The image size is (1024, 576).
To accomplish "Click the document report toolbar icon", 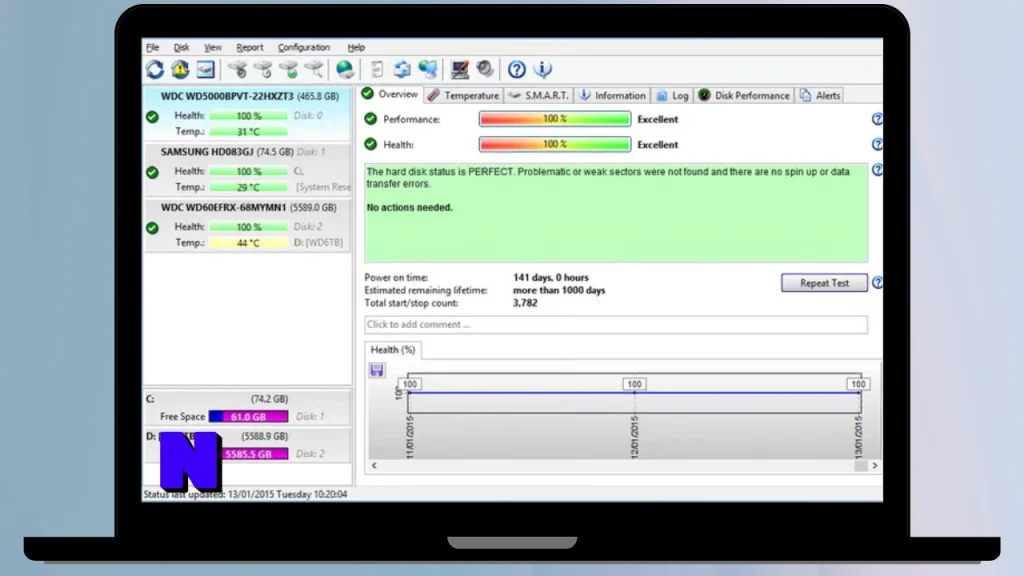I will pos(377,69).
